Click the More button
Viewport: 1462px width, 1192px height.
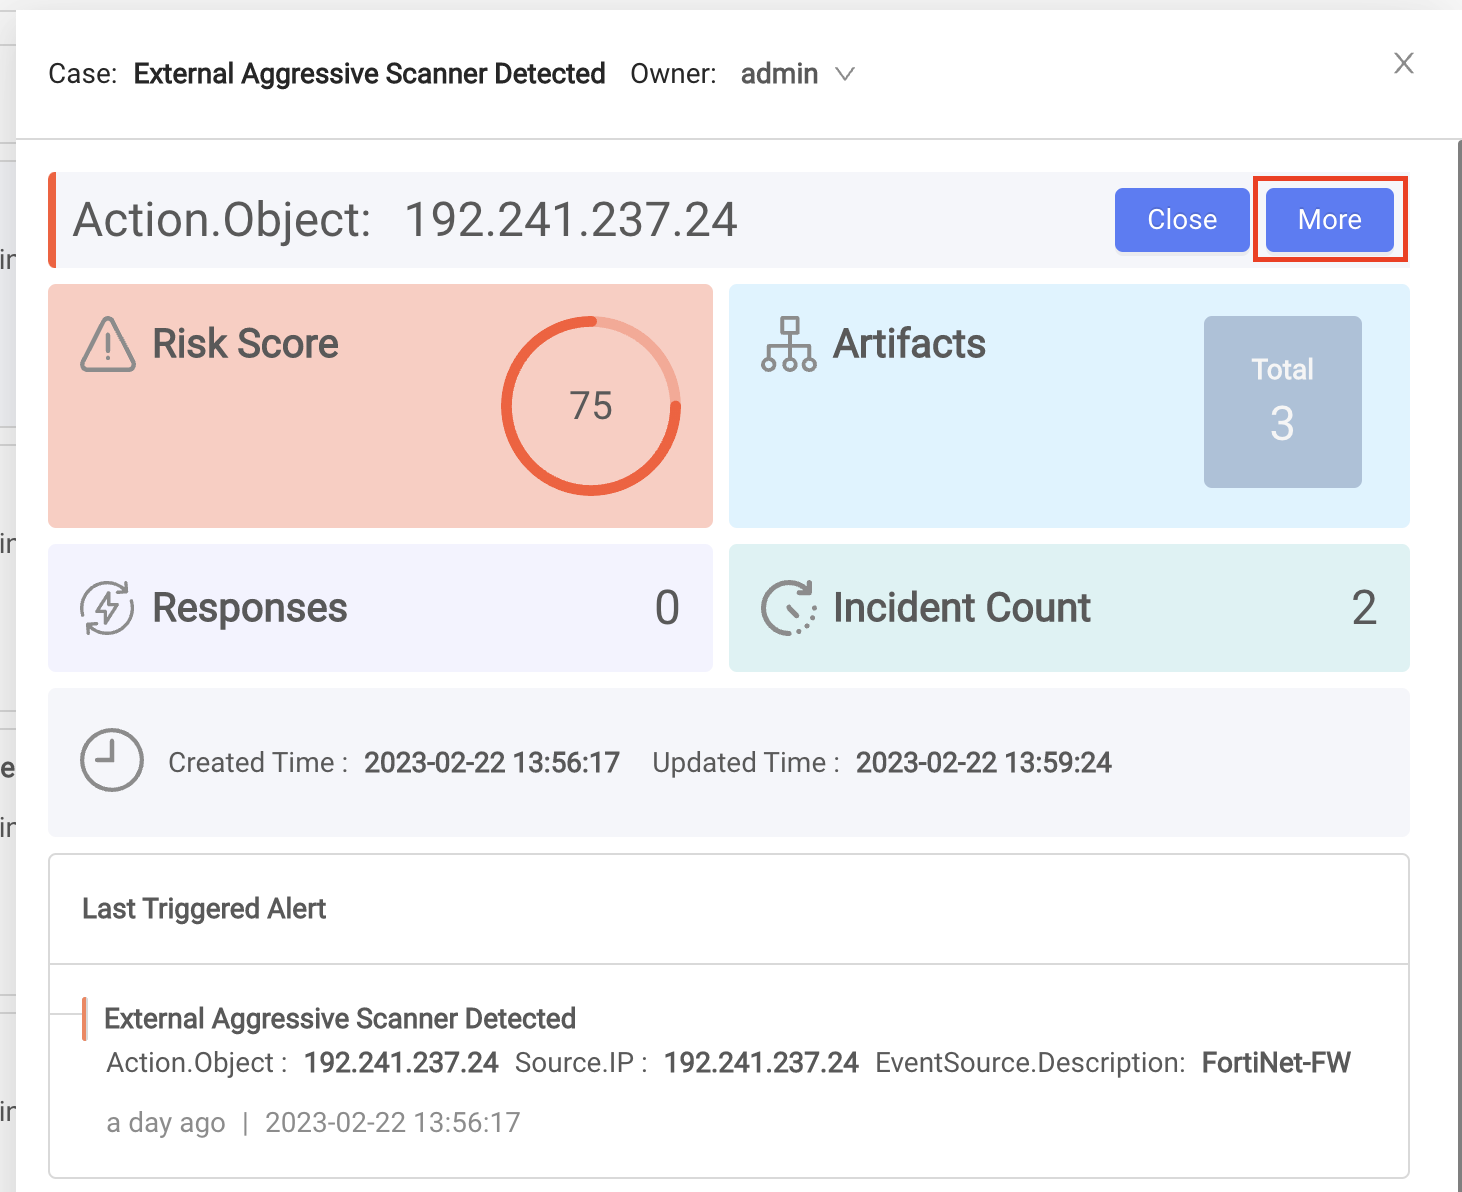[1329, 220]
